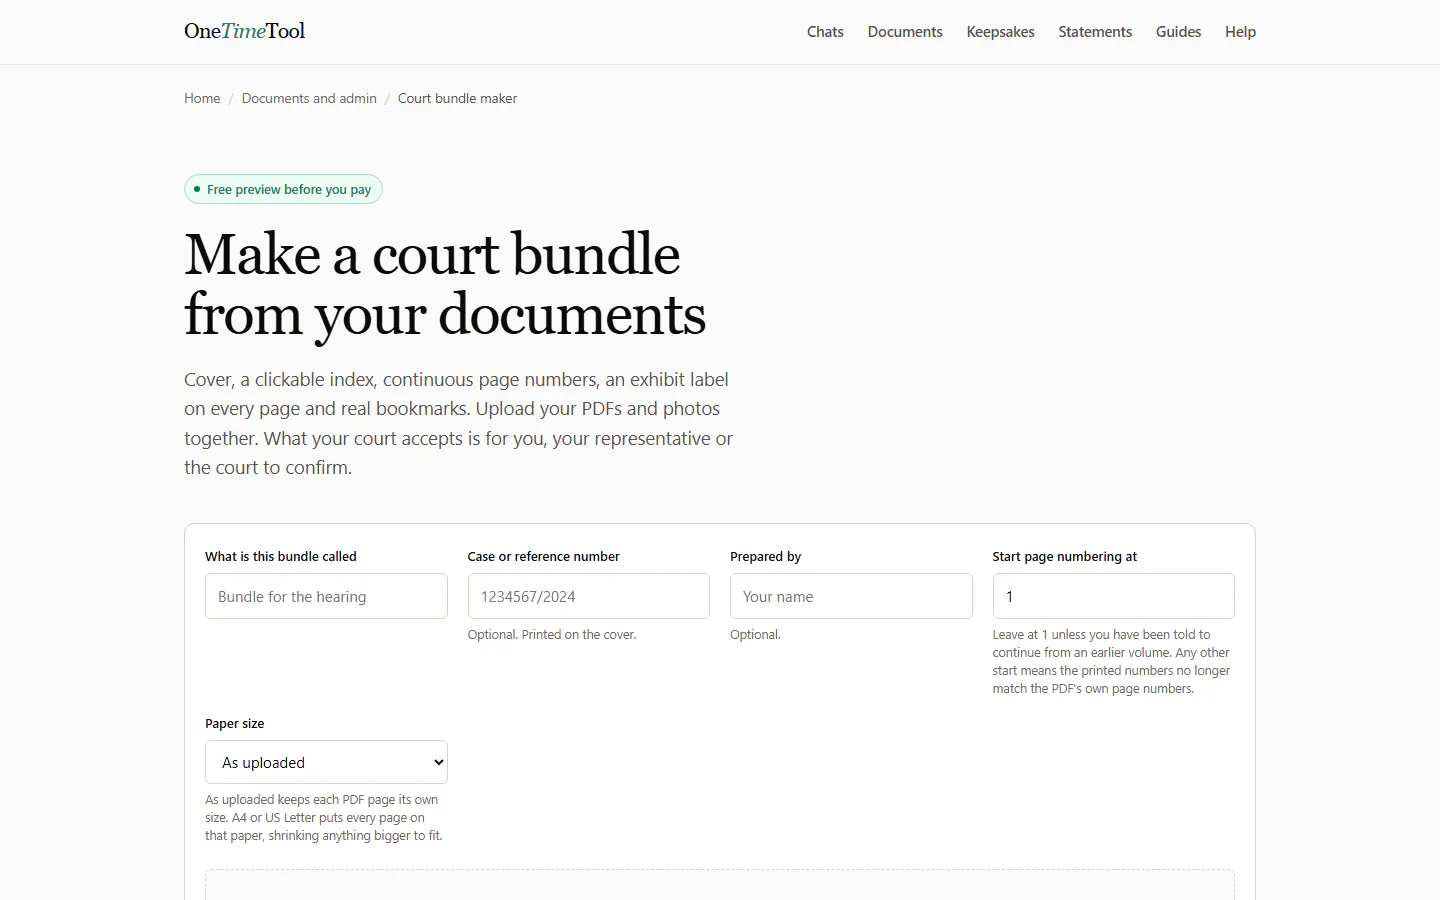Focus the Start page numbering field
This screenshot has height=900, width=1440.
click(1113, 596)
